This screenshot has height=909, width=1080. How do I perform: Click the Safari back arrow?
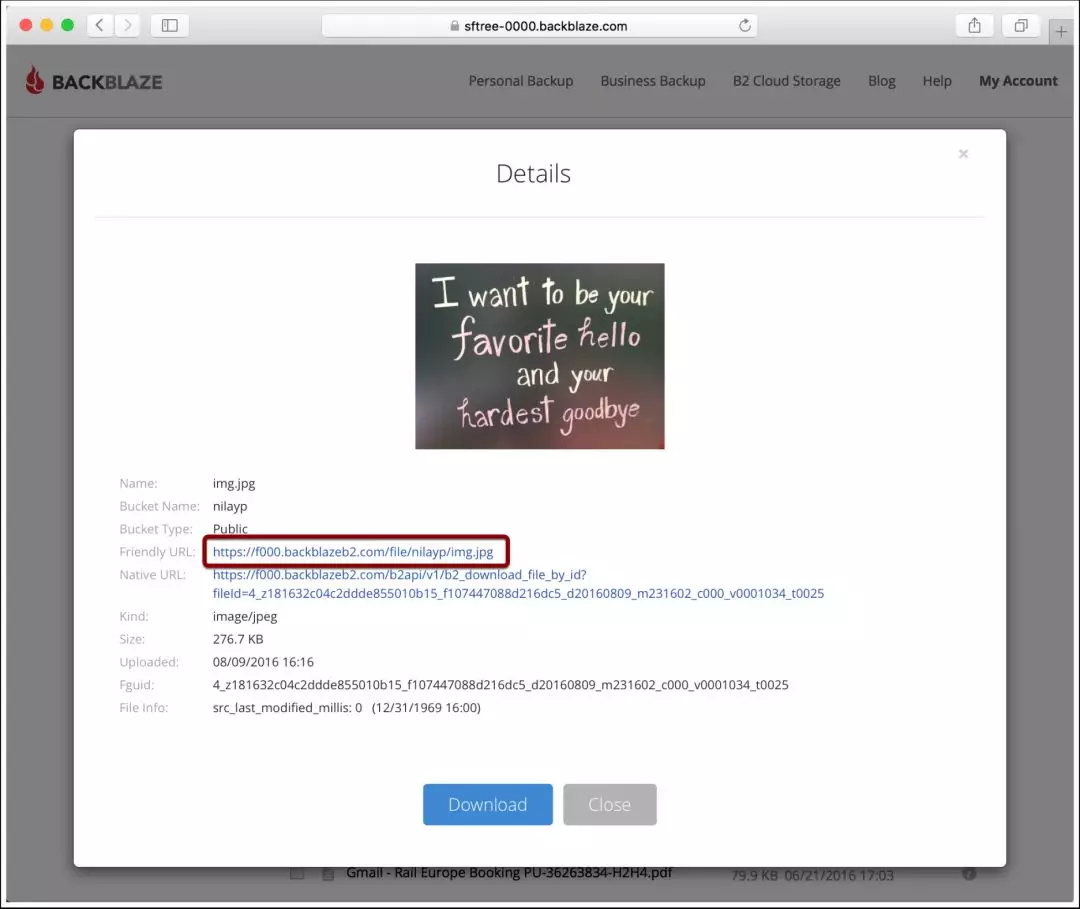tap(100, 25)
